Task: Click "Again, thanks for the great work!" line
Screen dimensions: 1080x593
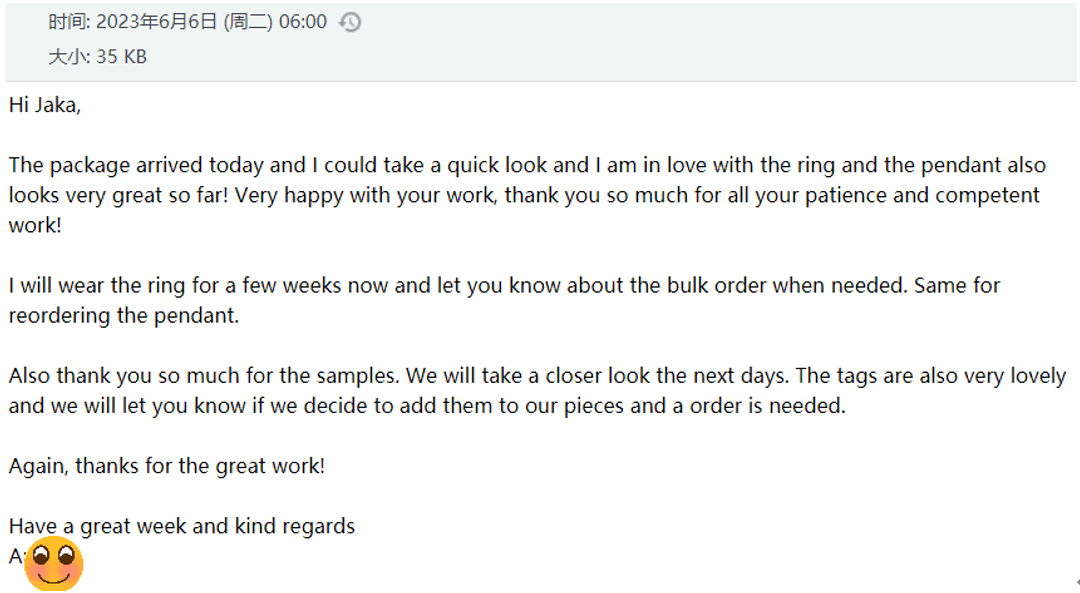Action: [x=167, y=466]
